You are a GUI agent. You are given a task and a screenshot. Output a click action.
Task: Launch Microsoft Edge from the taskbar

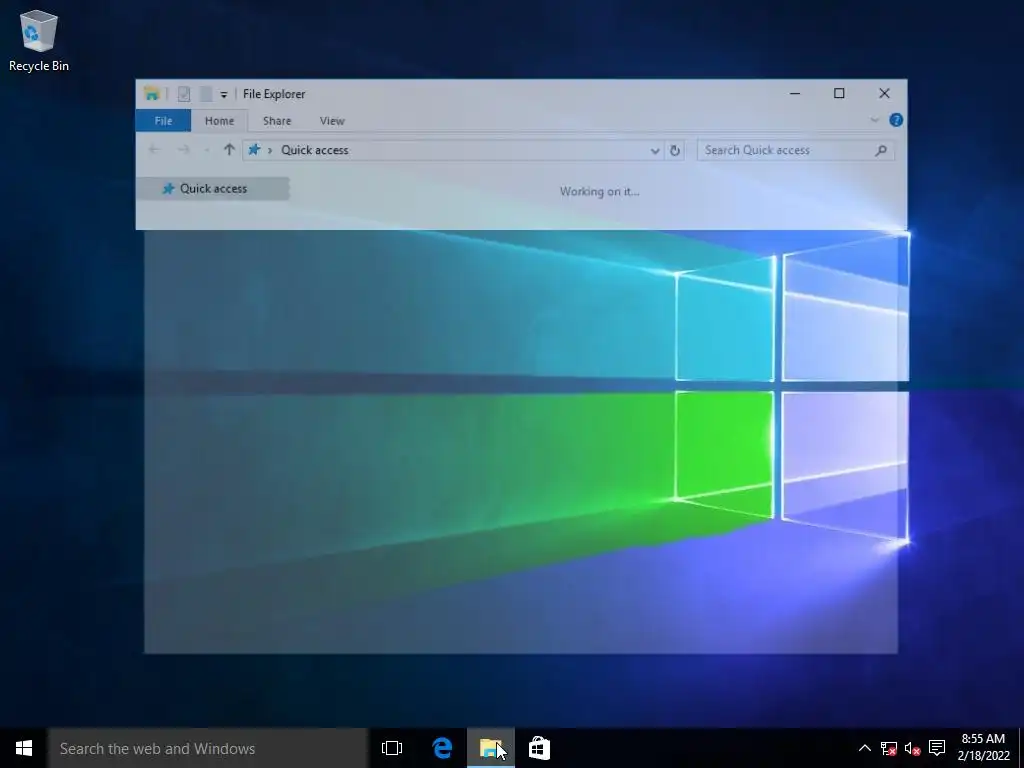pos(442,748)
